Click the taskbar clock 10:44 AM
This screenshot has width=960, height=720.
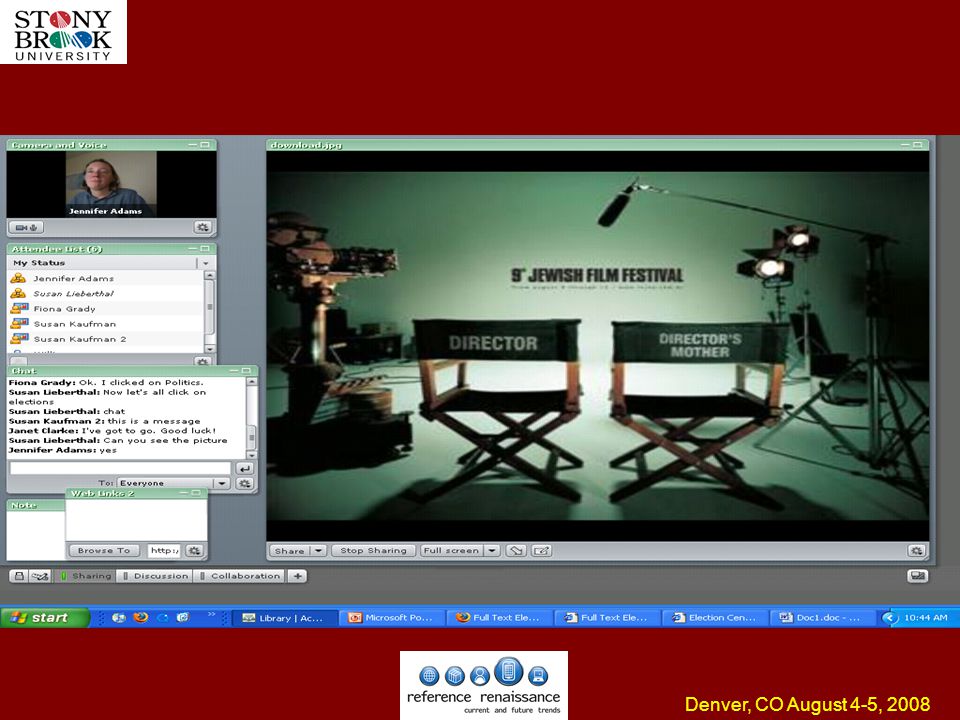coord(925,618)
